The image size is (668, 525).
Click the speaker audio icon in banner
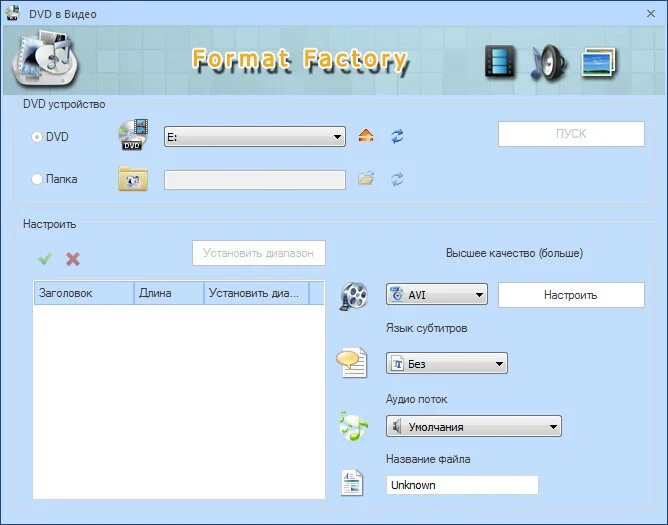tap(548, 62)
